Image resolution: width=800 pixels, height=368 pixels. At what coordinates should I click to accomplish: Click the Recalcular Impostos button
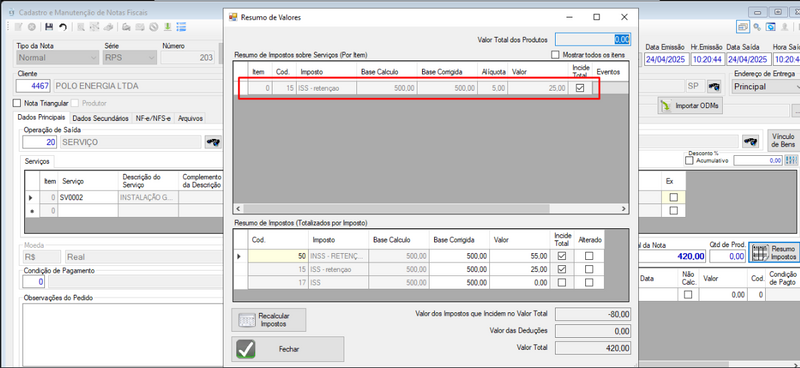tap(268, 320)
